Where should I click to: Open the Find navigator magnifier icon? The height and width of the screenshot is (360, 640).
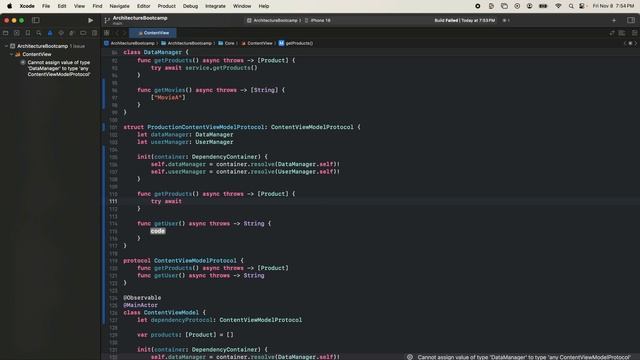[39, 33]
